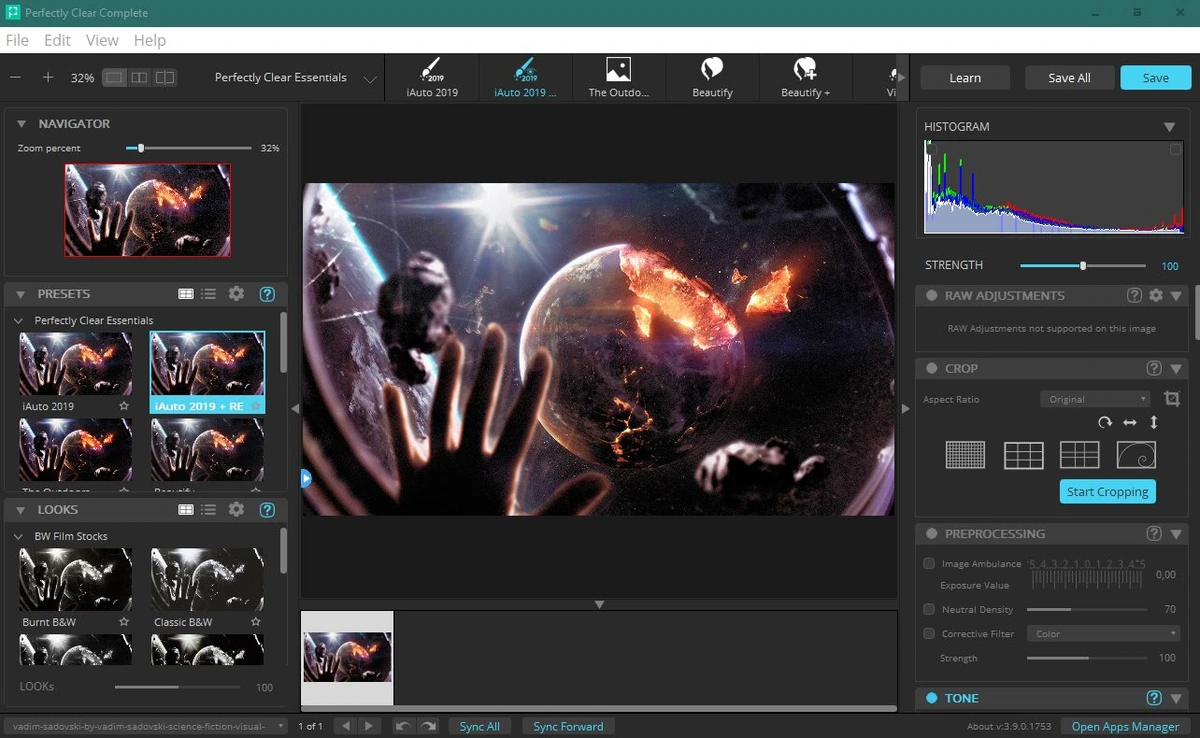The width and height of the screenshot is (1200, 738).
Task: Favorite the Classic B&W look star
Action: [255, 622]
